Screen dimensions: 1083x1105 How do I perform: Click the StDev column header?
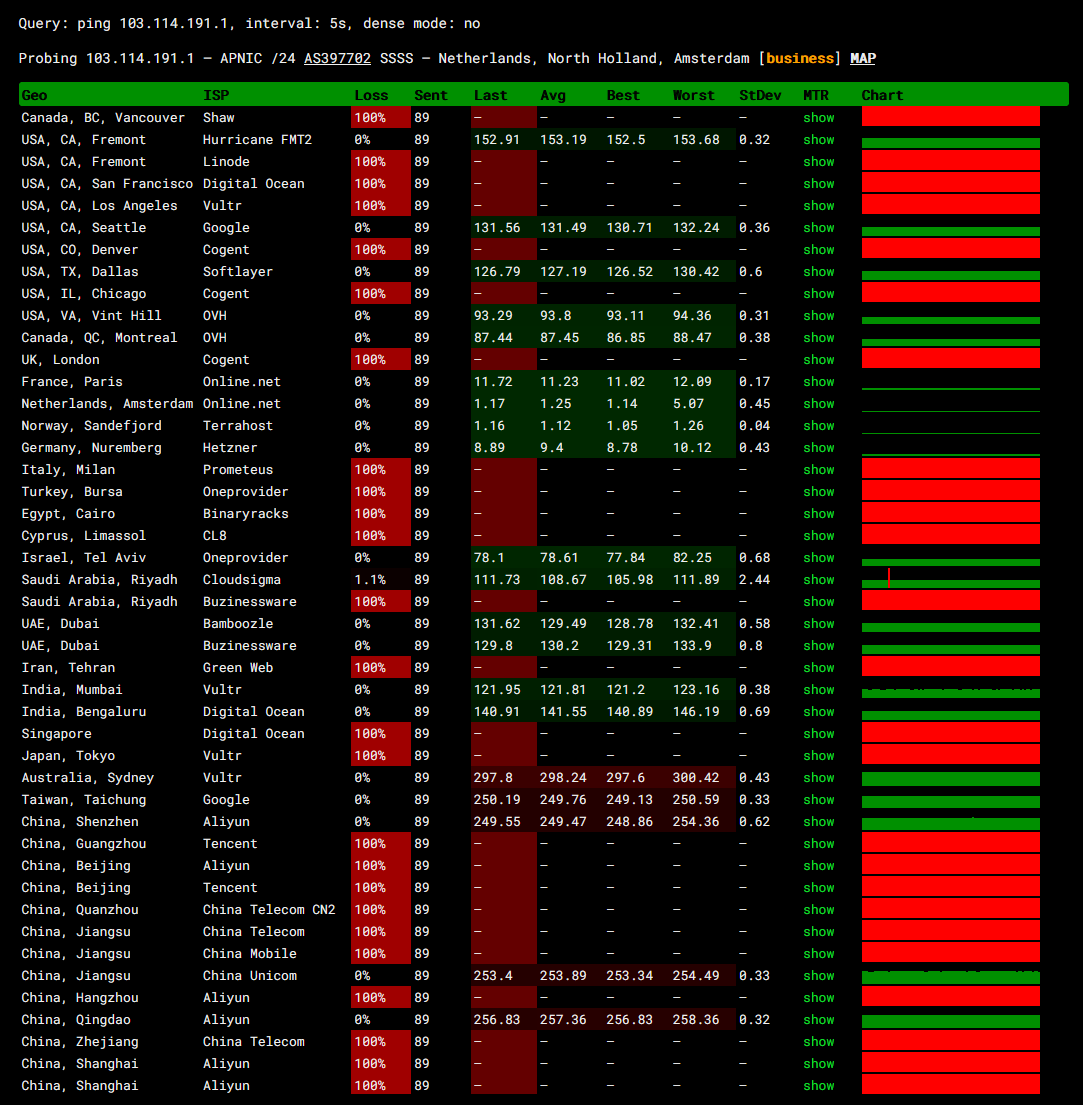(x=760, y=95)
